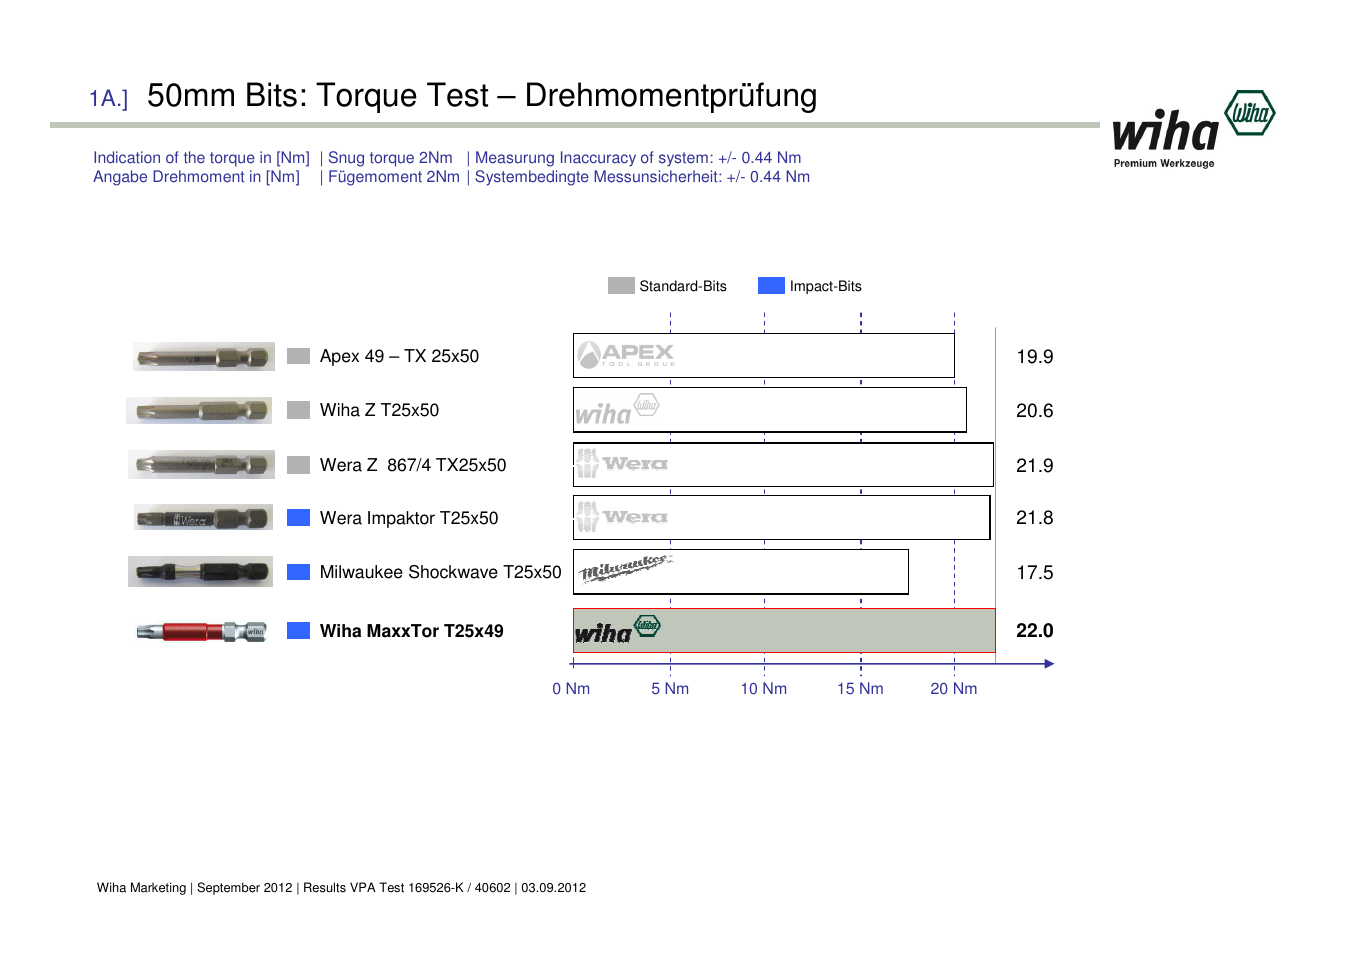
Task: Click the 'Standard-Bits' legend label
Action: click(683, 286)
